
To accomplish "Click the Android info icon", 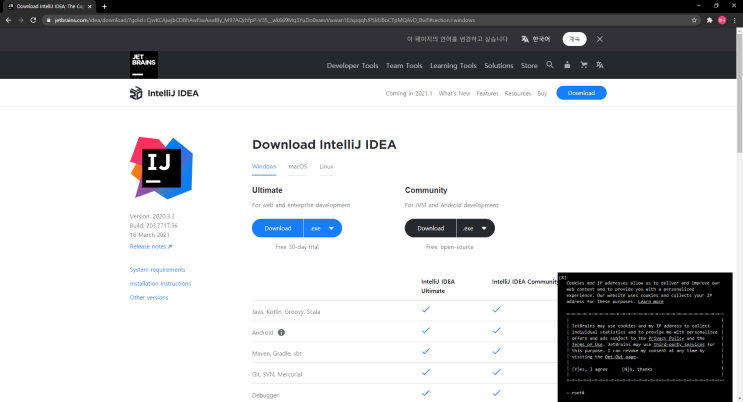I will [x=281, y=332].
